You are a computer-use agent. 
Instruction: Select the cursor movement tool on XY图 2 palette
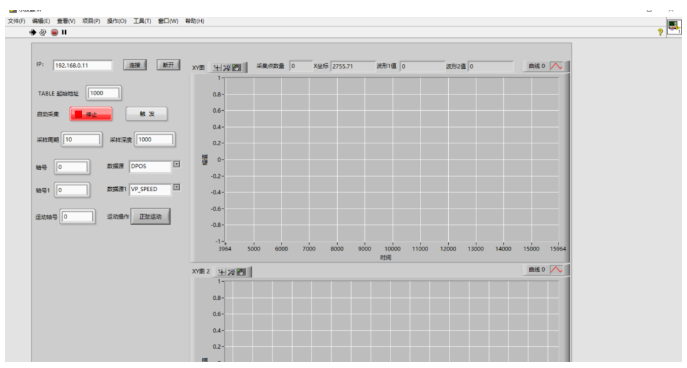(222, 272)
